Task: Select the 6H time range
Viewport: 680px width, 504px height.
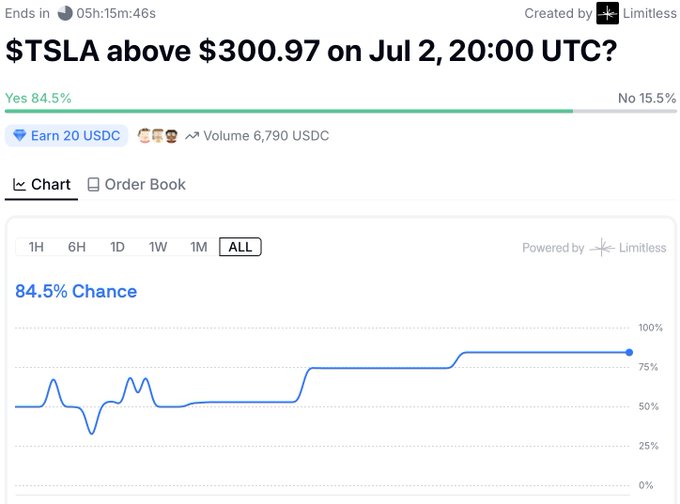Action: 77,247
